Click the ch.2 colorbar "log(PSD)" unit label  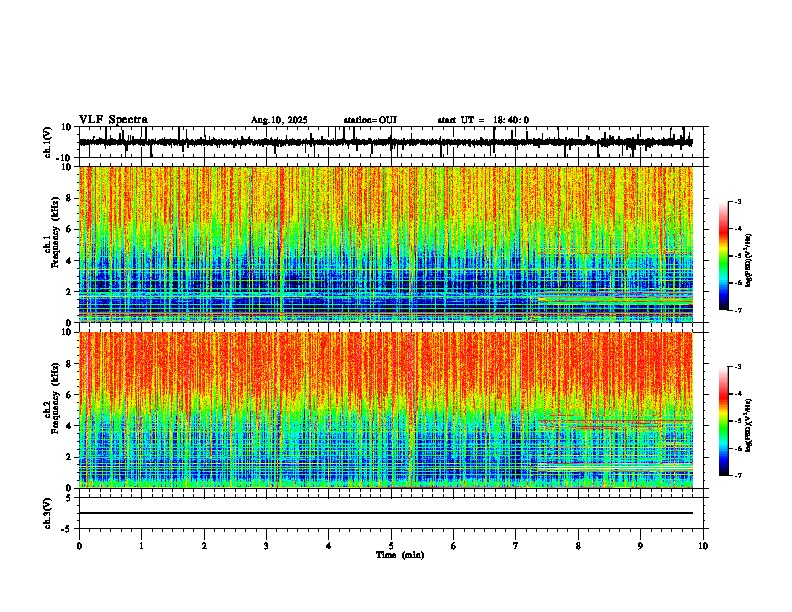click(748, 426)
